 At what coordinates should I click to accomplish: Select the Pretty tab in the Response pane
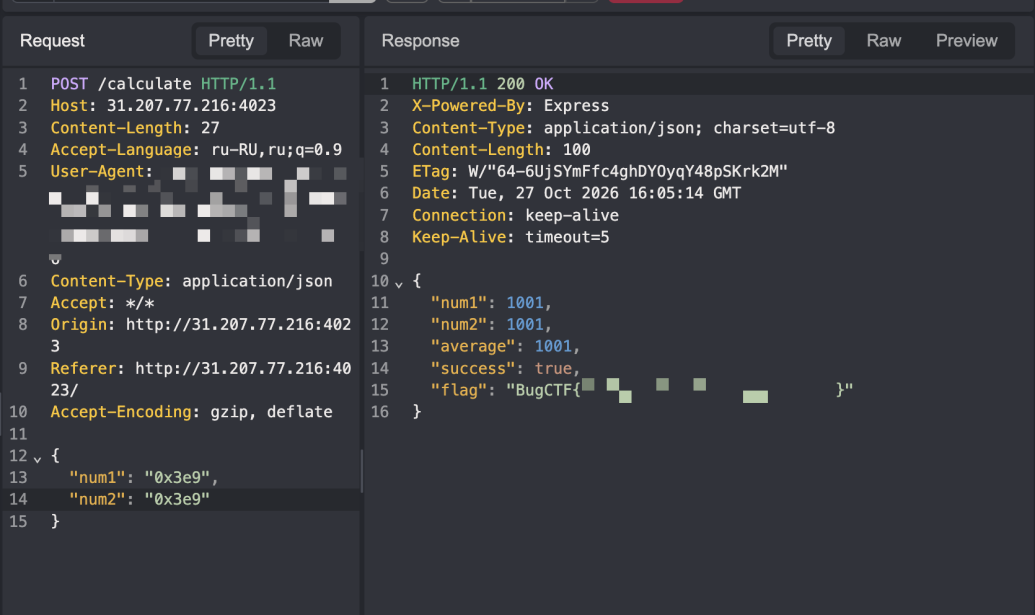tap(809, 41)
